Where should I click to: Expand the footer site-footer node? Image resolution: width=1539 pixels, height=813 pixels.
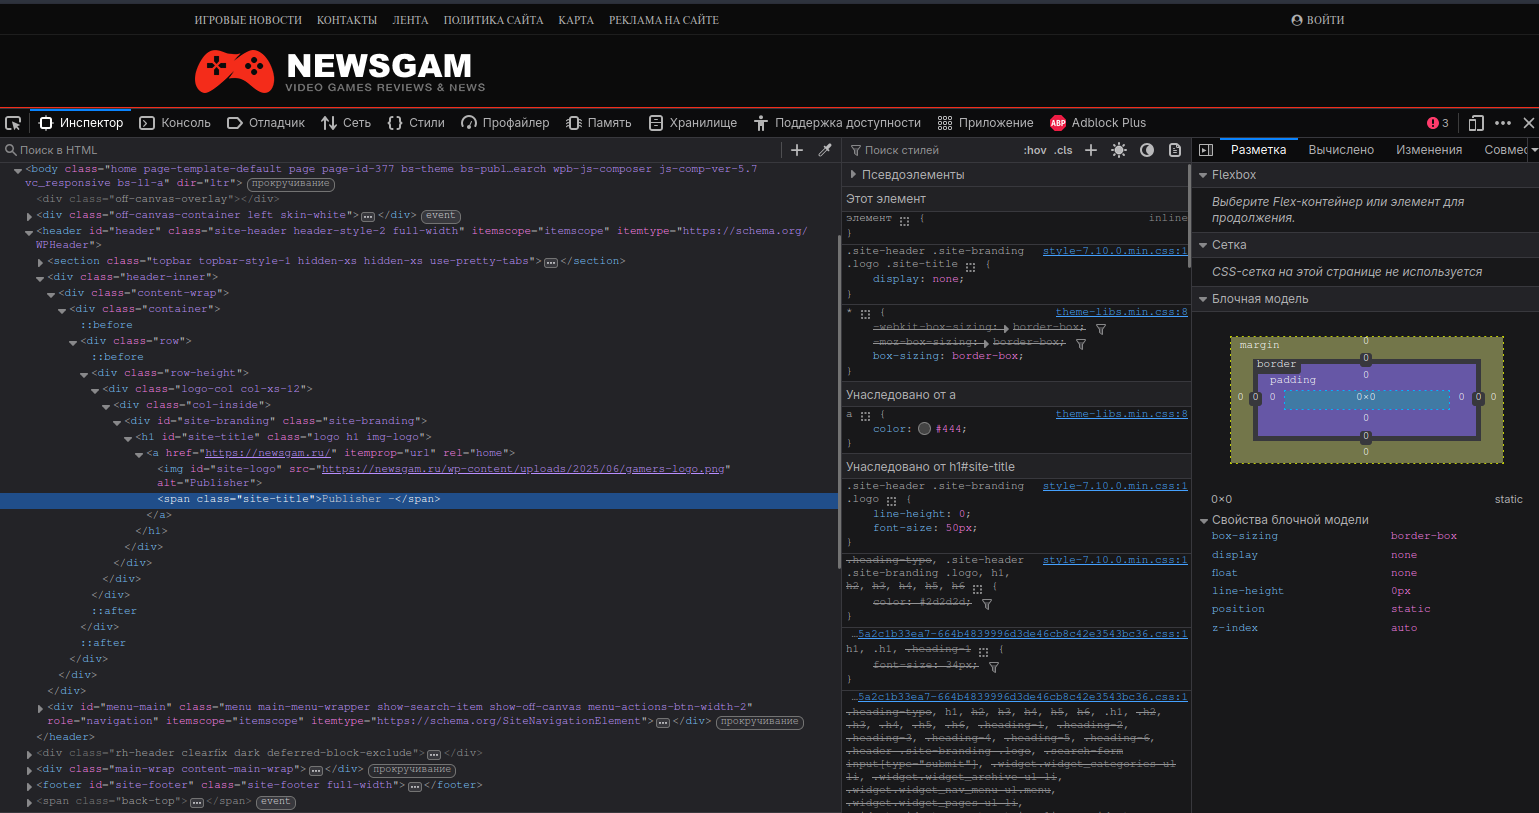pyautogui.click(x=29, y=786)
